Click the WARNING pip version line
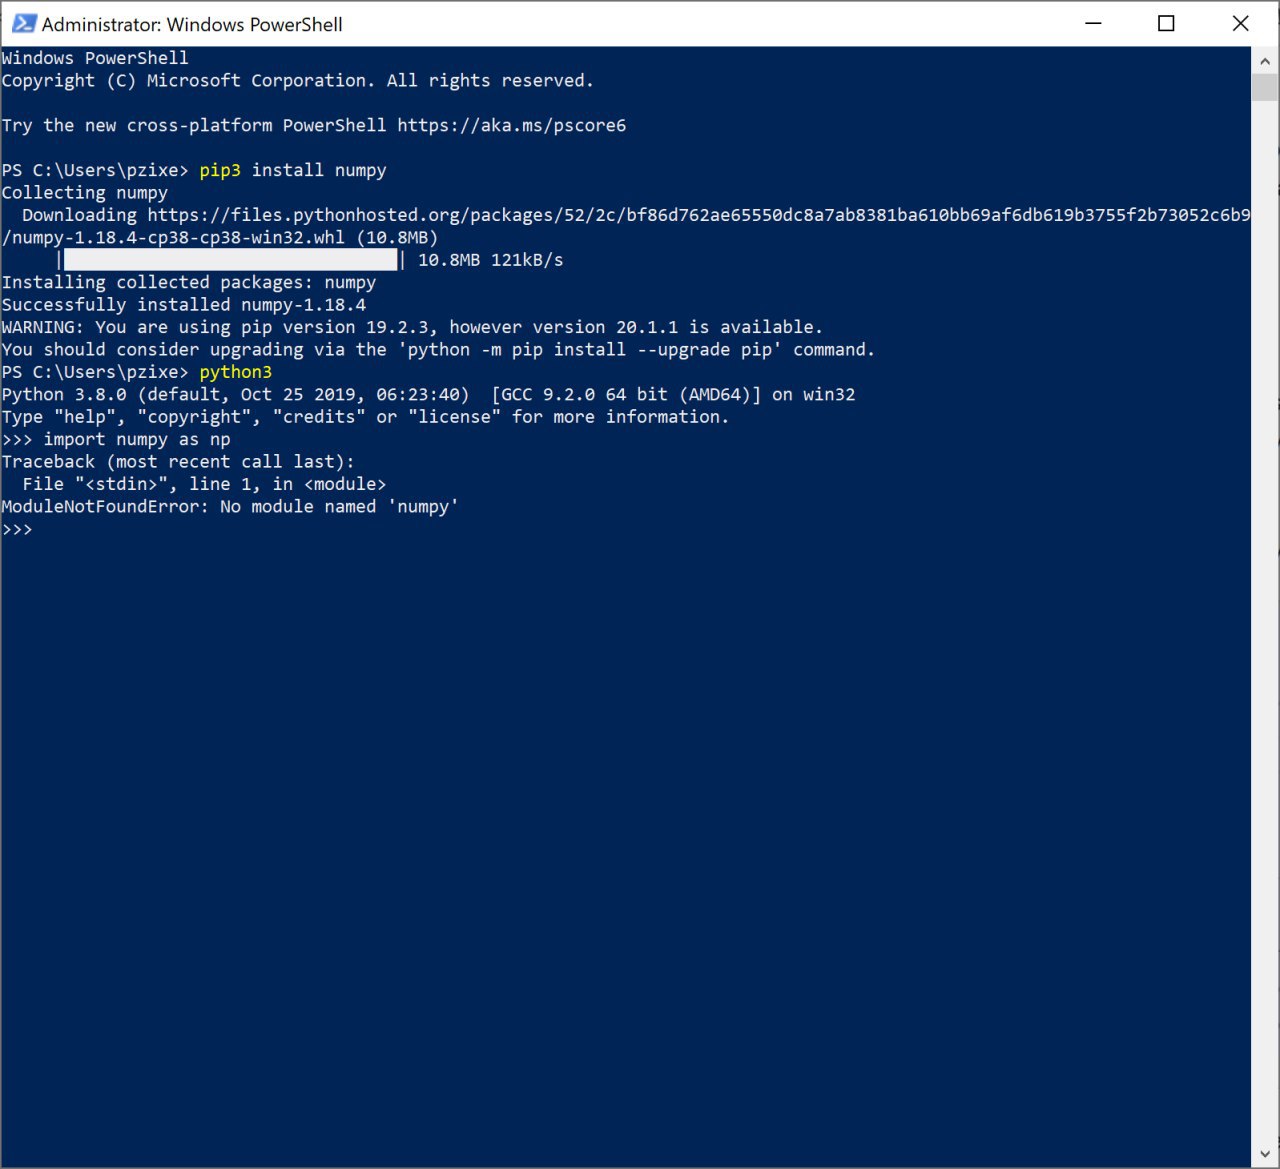The height and width of the screenshot is (1169, 1280). point(412,327)
